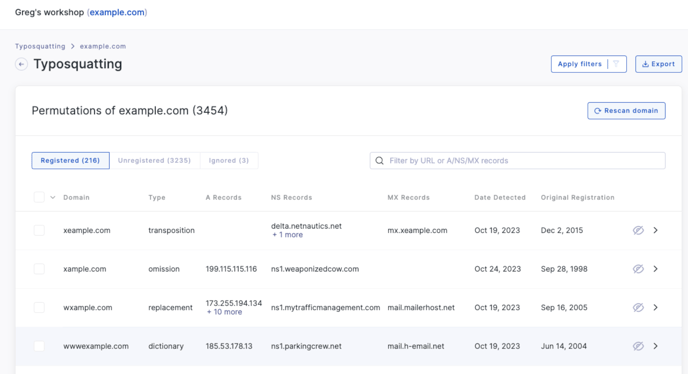The image size is (688, 374).
Task: Expand xample.com row details chevron
Action: pyautogui.click(x=655, y=269)
